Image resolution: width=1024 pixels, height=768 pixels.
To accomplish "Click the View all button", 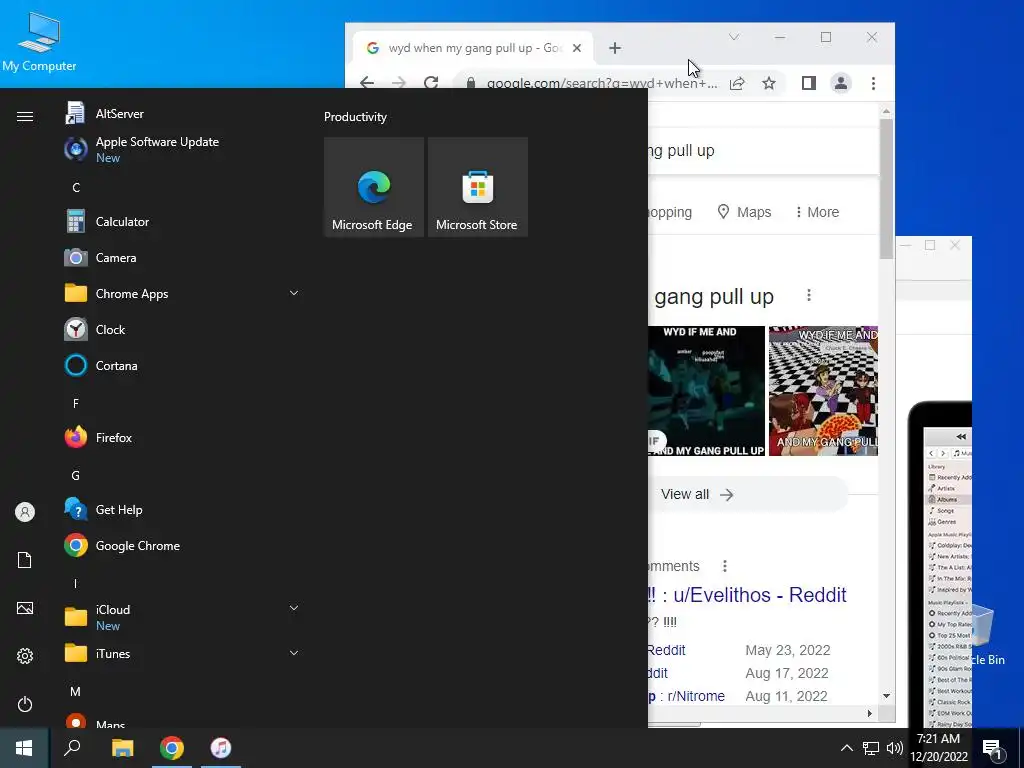I will 748,494.
